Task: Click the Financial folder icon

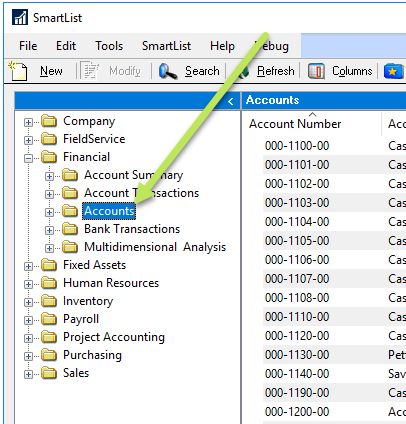Action: pos(49,157)
